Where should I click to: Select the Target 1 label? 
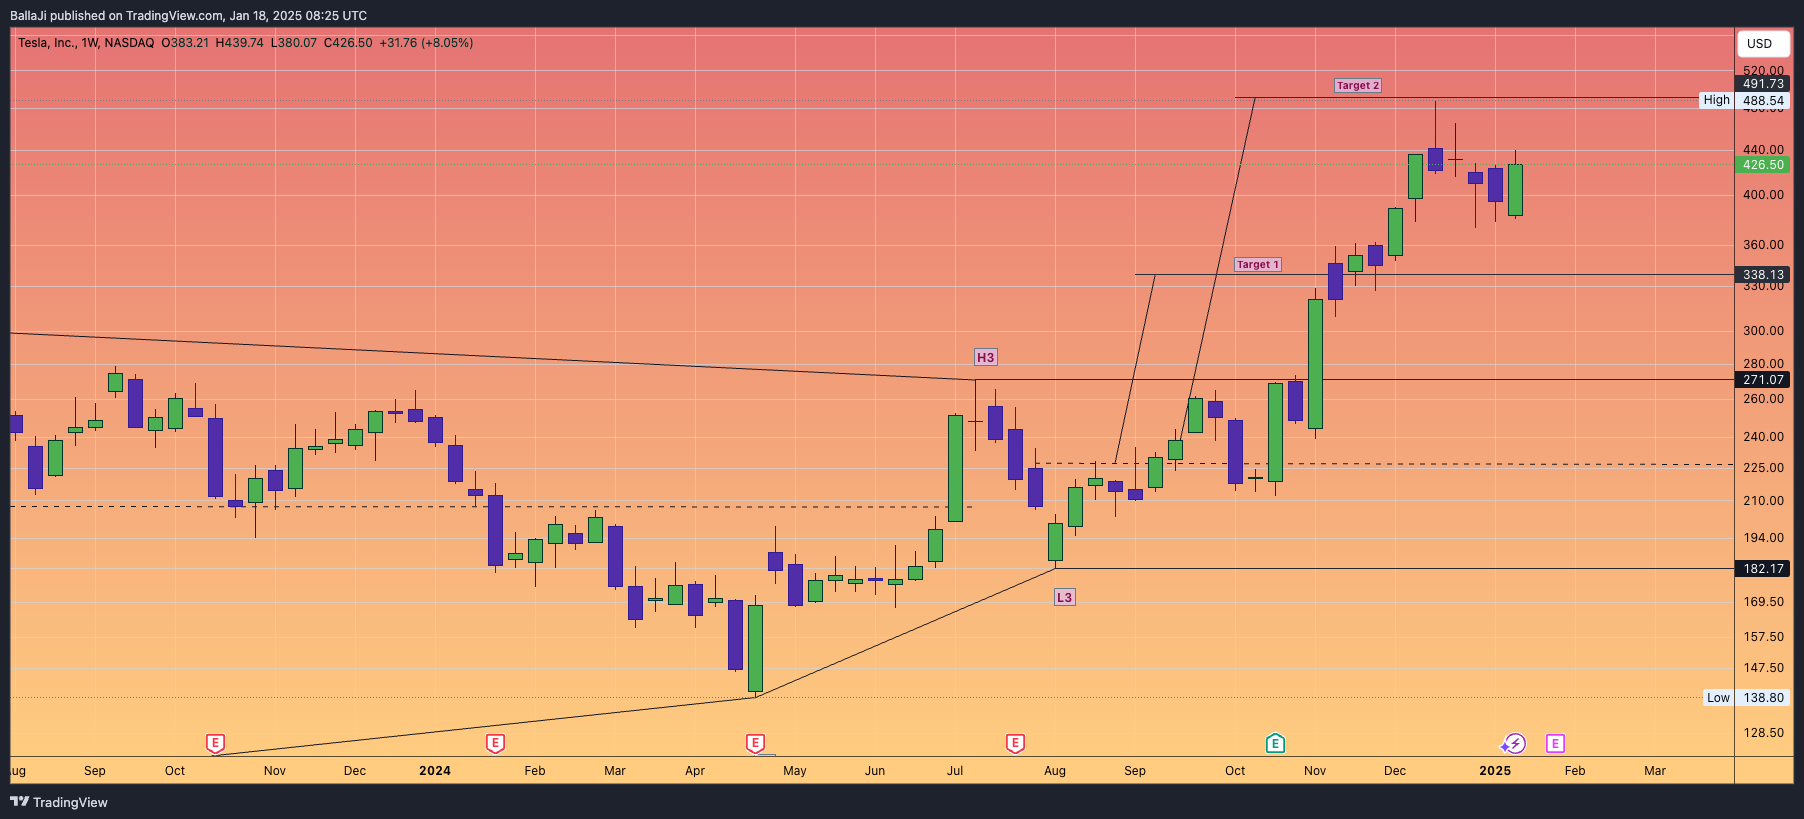click(1258, 265)
